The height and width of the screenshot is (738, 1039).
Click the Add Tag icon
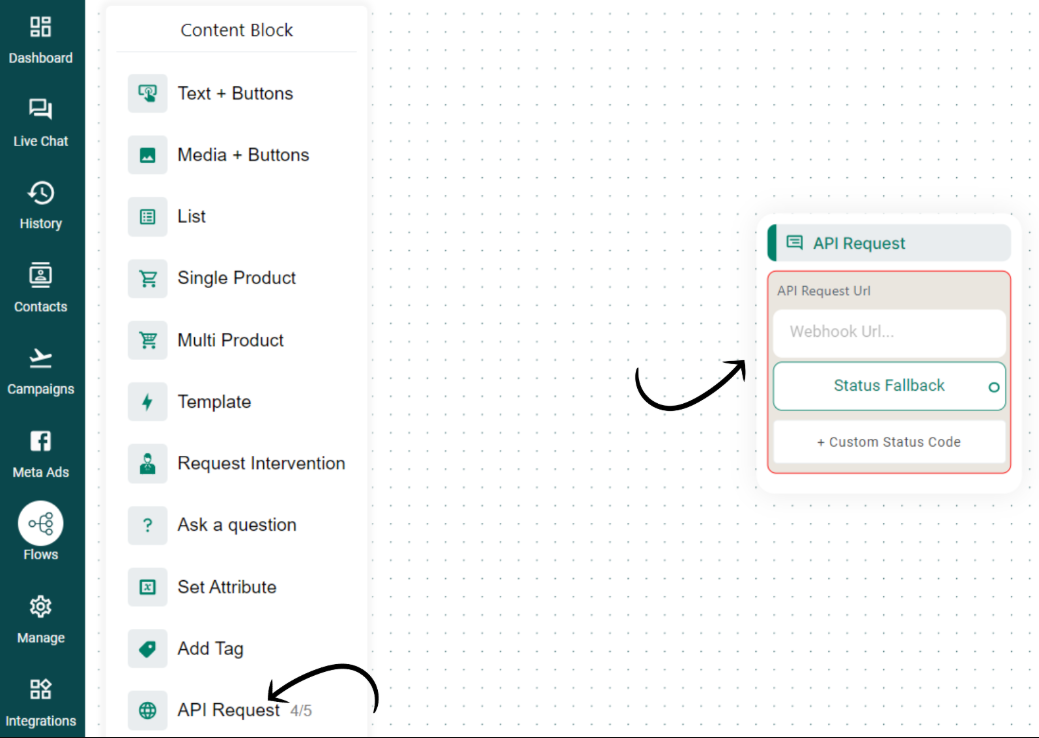click(x=148, y=649)
